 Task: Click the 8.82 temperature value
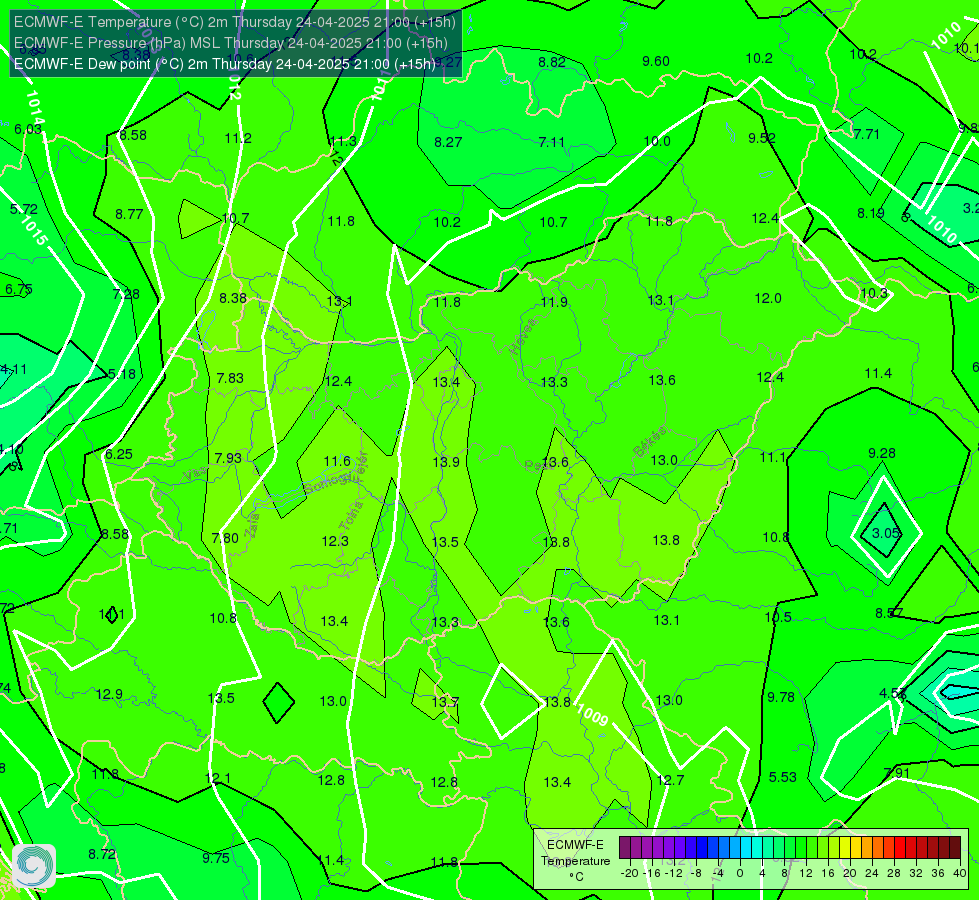[552, 62]
